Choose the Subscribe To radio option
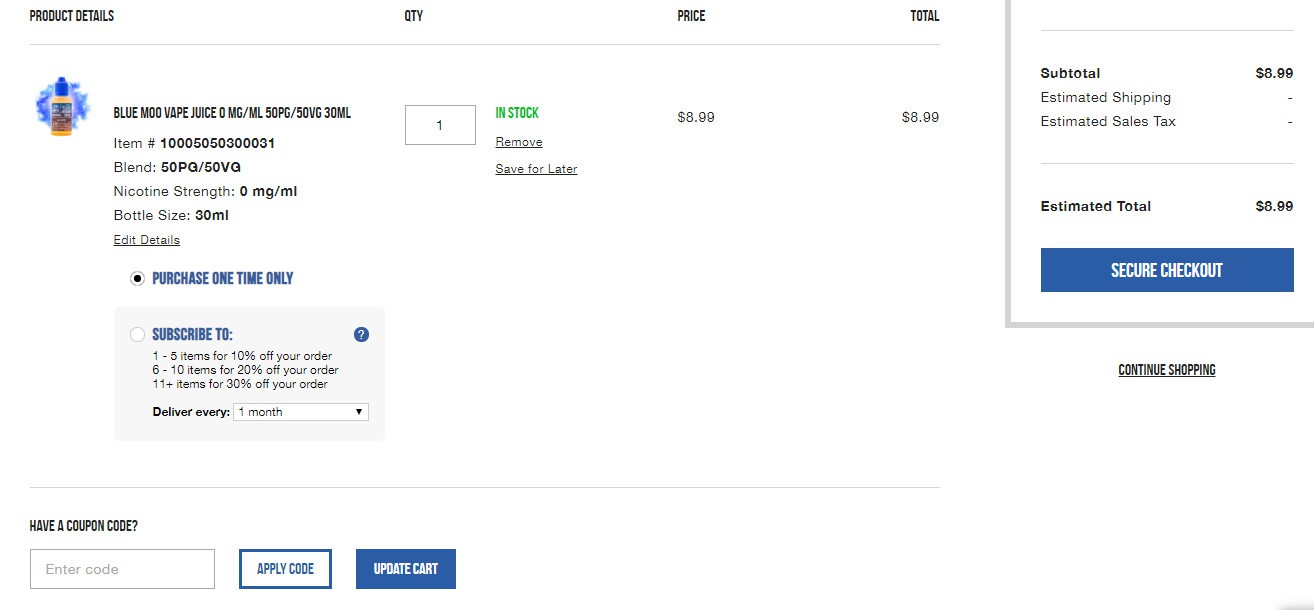This screenshot has width=1314, height=610. (138, 335)
